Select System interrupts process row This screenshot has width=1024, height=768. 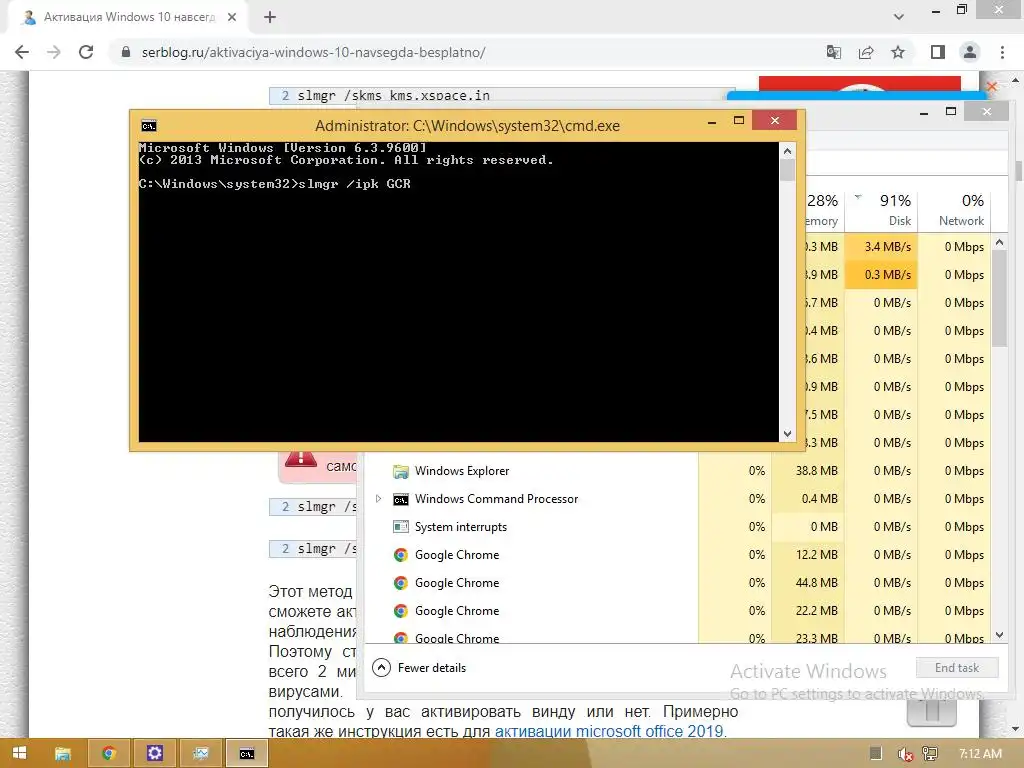(677, 527)
